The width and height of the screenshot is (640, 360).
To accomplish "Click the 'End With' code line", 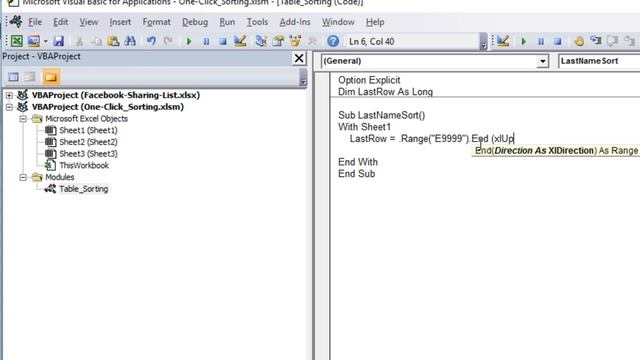I will click(x=358, y=162).
